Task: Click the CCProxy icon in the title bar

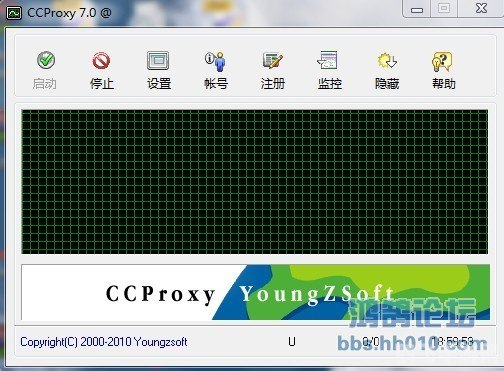Action: (x=14, y=13)
